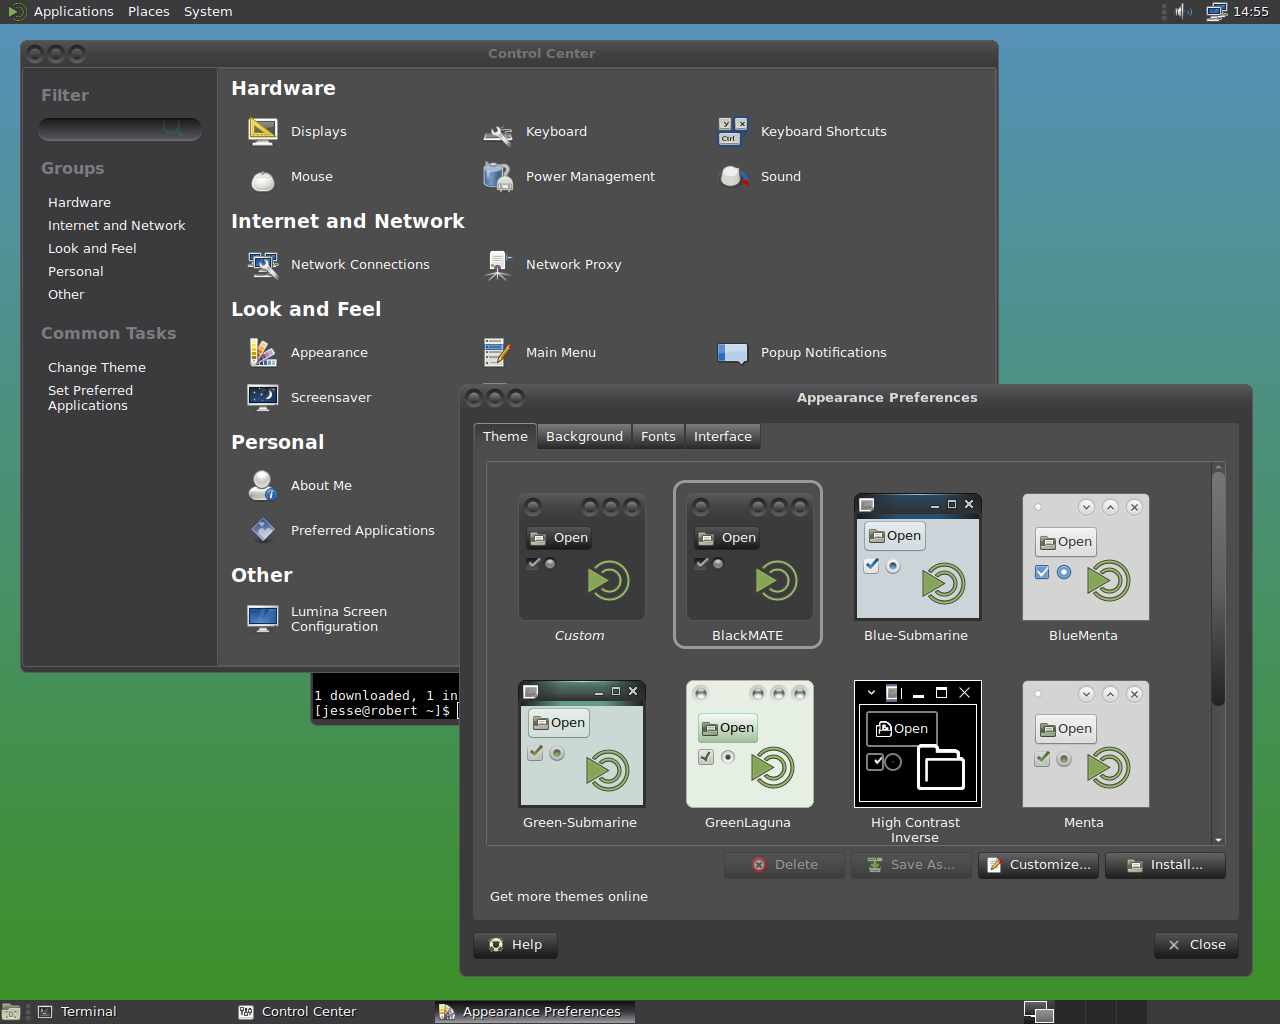
Task: Click the Customize... button
Action: tap(1038, 865)
